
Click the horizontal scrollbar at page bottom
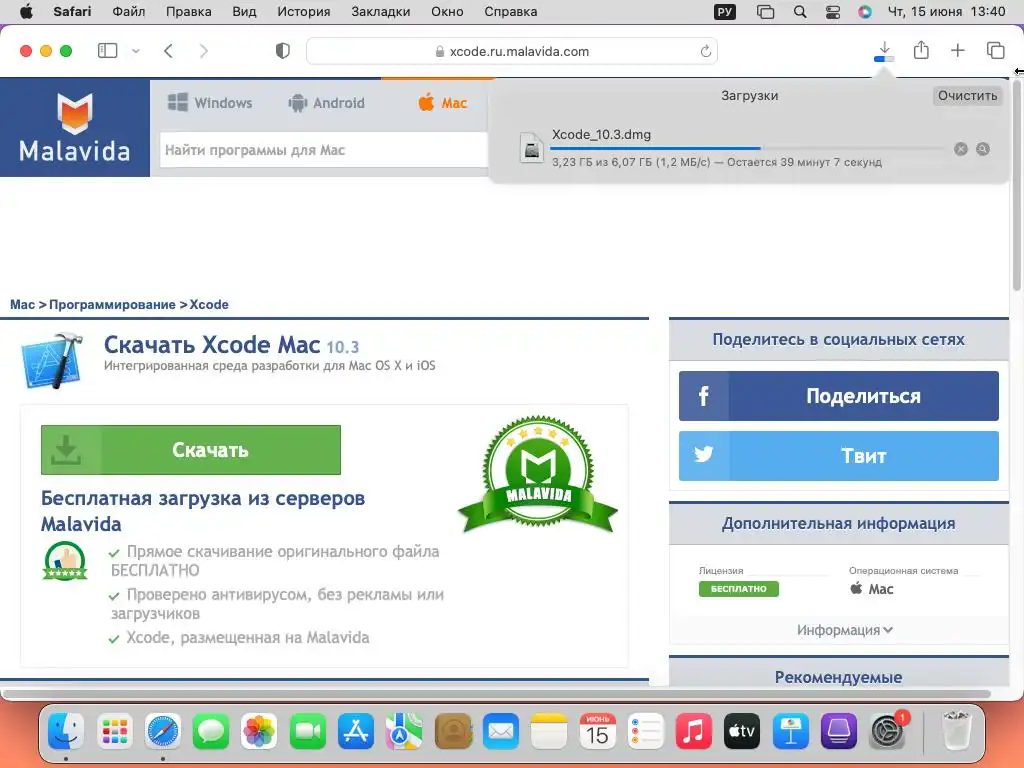(496, 694)
